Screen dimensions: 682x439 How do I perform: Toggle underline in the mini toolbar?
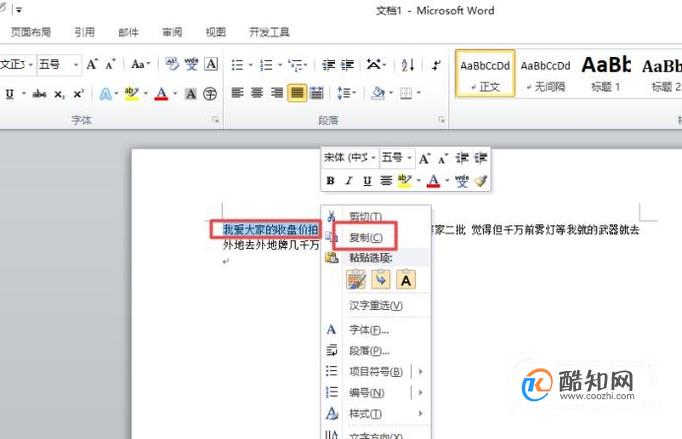click(367, 180)
